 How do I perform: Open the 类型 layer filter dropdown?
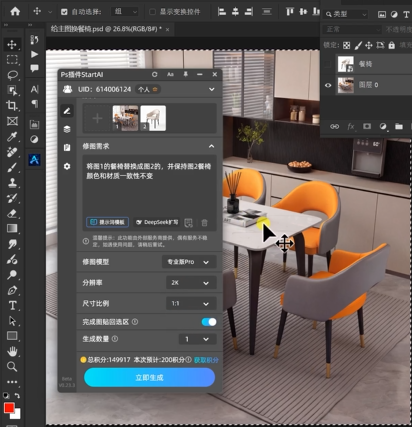(x=346, y=14)
